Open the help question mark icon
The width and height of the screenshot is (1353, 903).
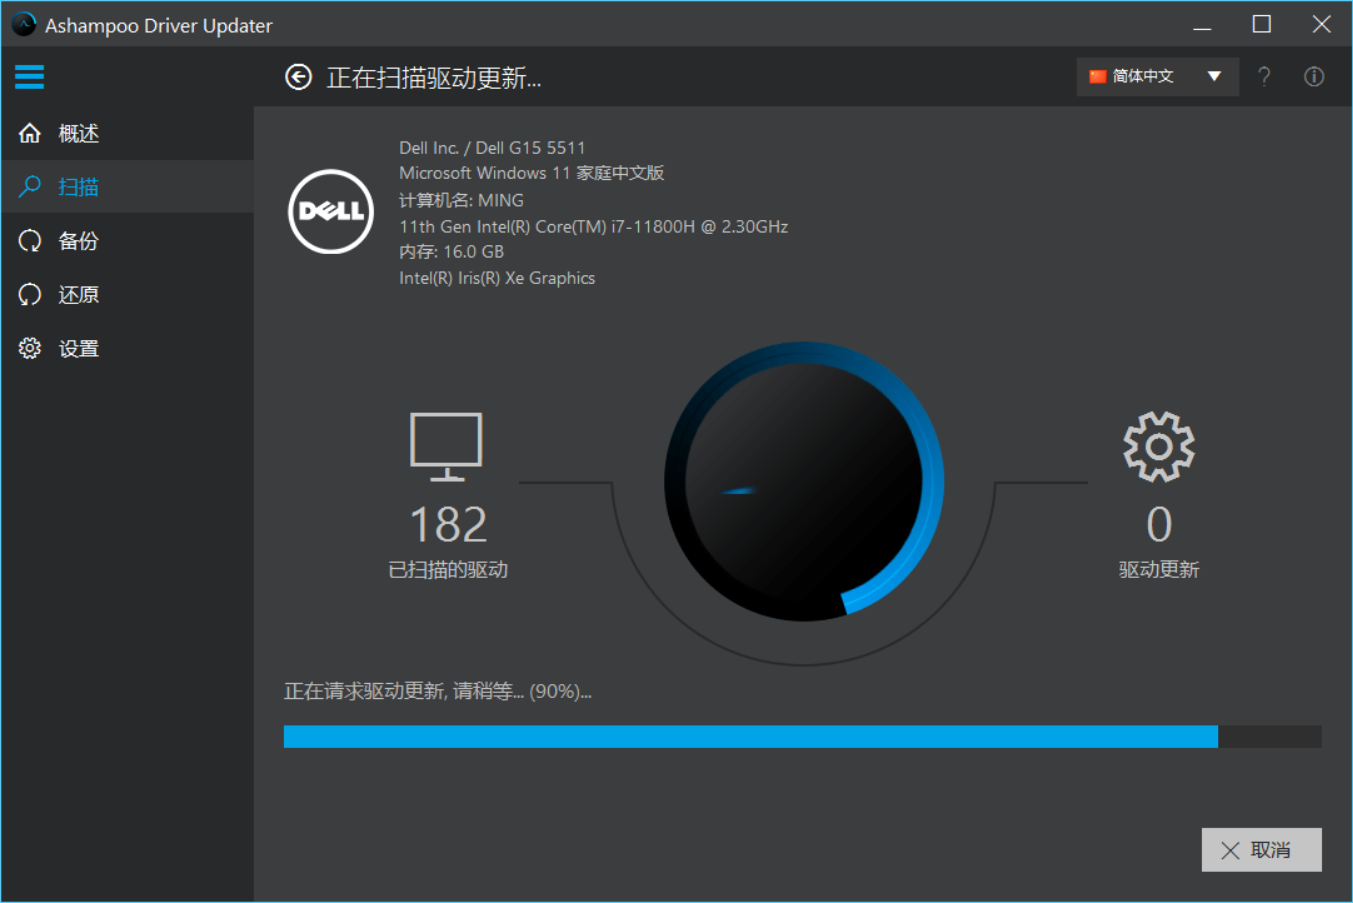click(x=1264, y=76)
